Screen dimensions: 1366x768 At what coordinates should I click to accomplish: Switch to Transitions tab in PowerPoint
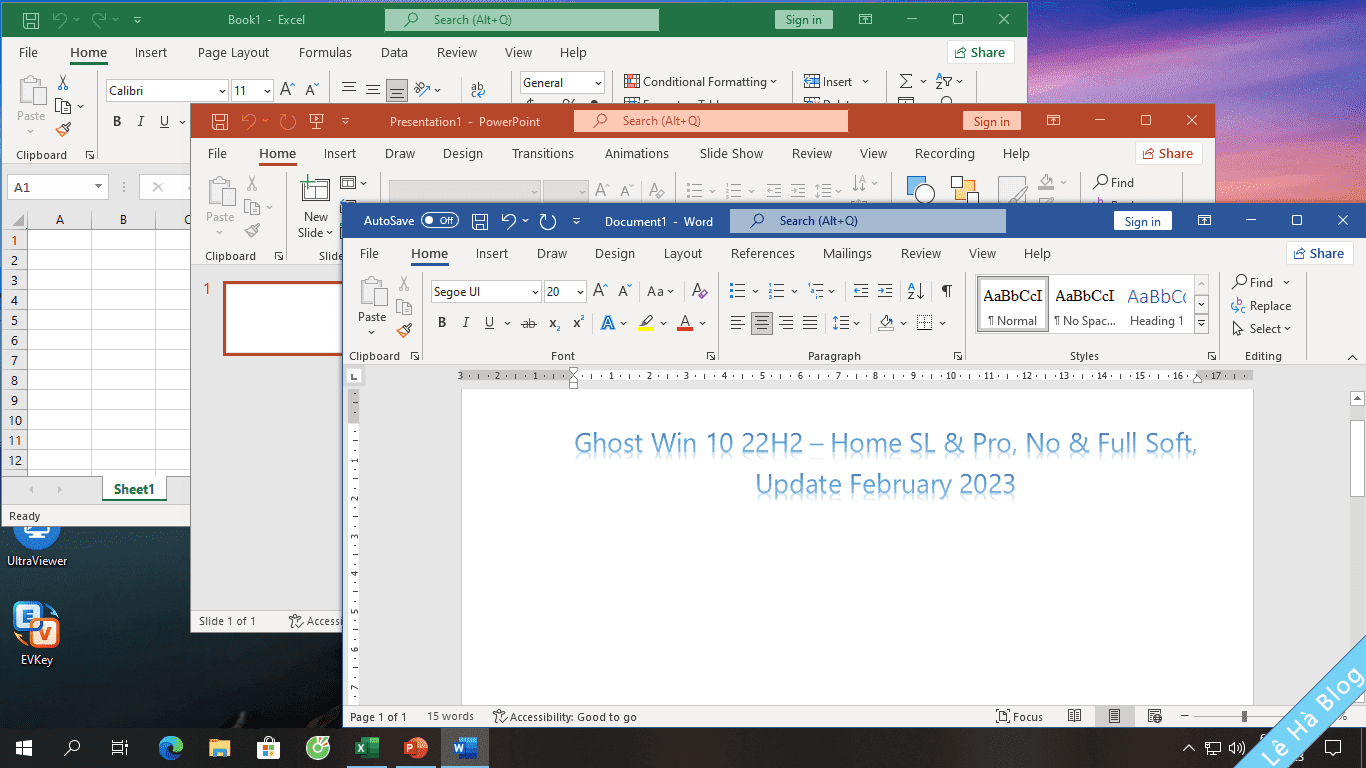542,154
